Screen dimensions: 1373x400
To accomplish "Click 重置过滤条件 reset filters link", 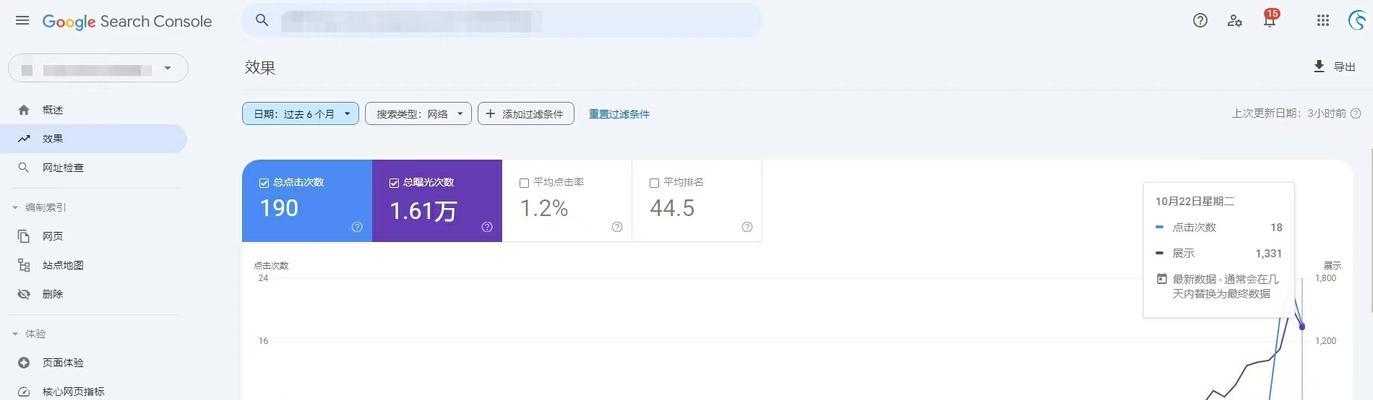I will pyautogui.click(x=619, y=114).
